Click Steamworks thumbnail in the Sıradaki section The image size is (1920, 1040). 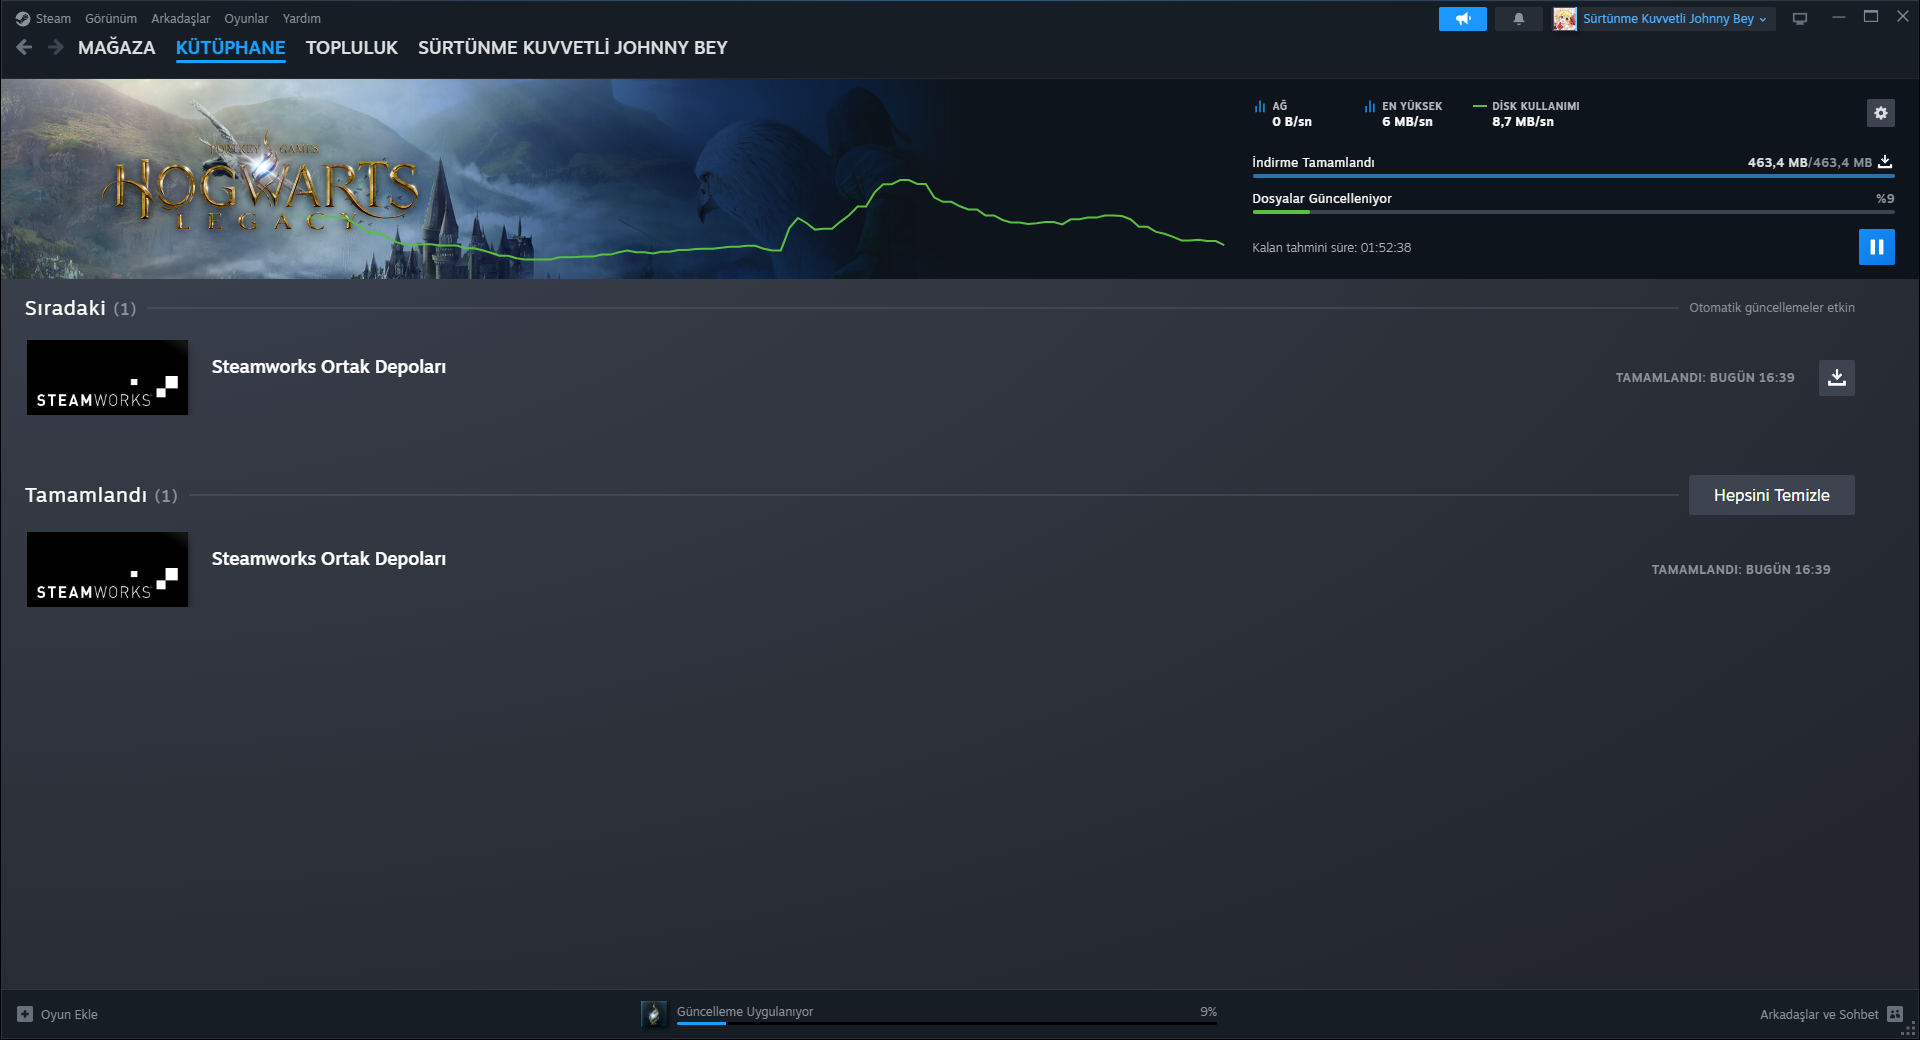(107, 378)
